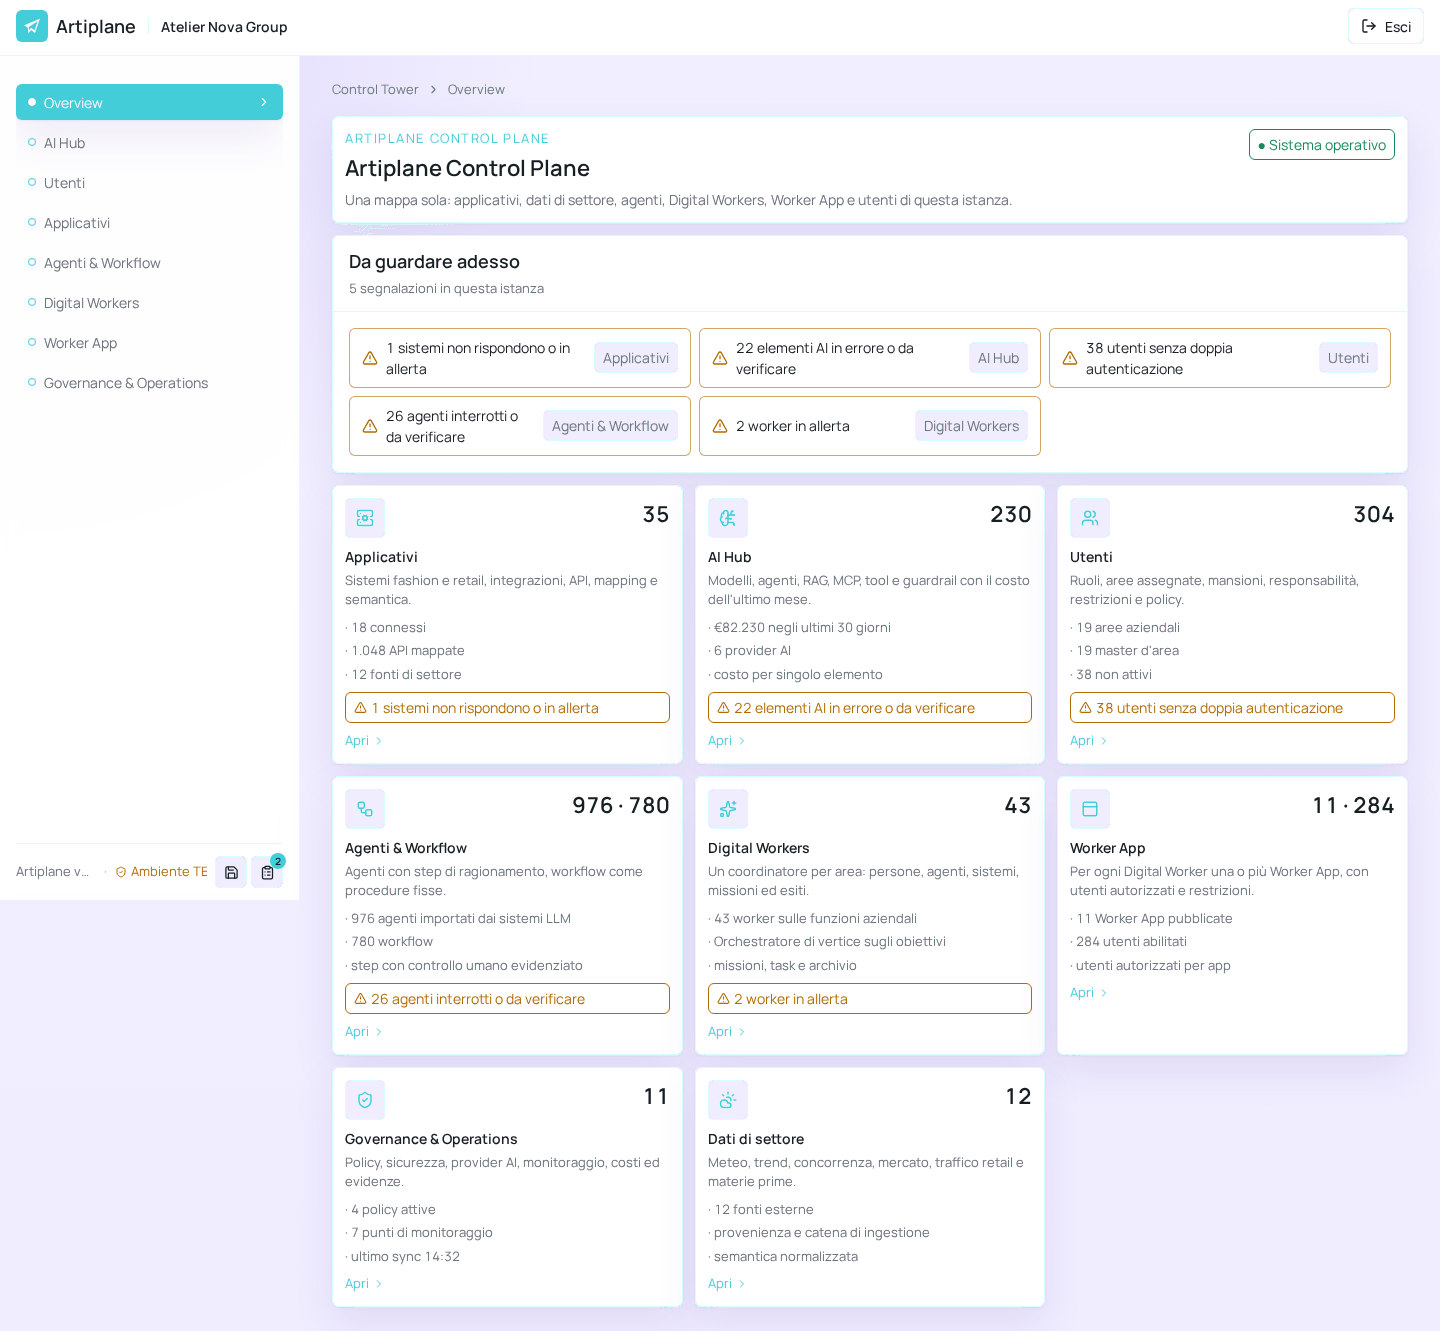Click the Agenti & Workflow card icon
1440x1331 pixels.
365,809
